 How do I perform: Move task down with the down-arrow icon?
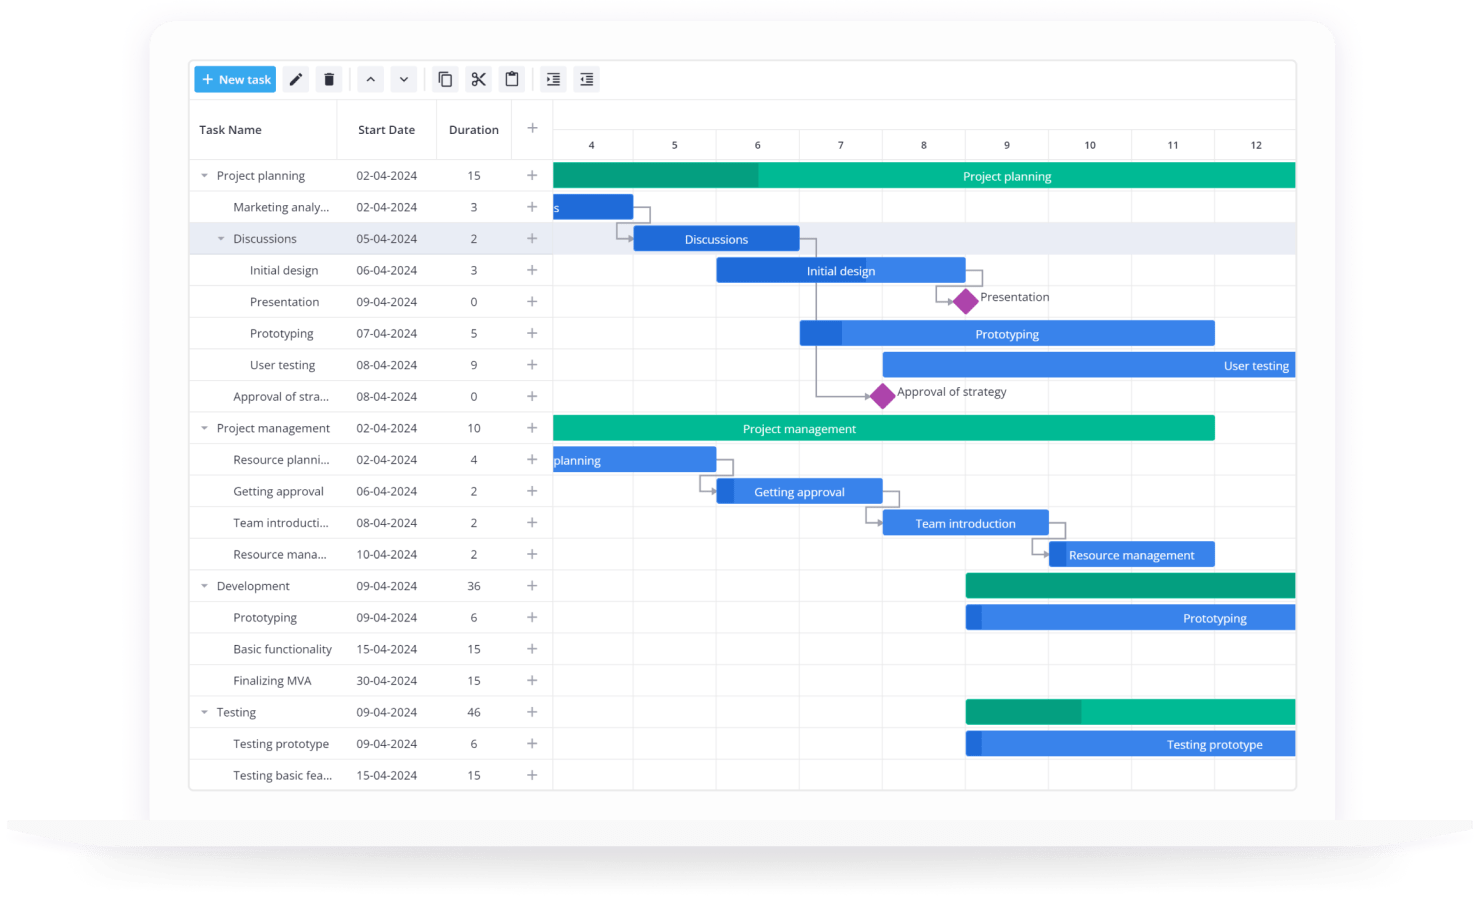404,79
